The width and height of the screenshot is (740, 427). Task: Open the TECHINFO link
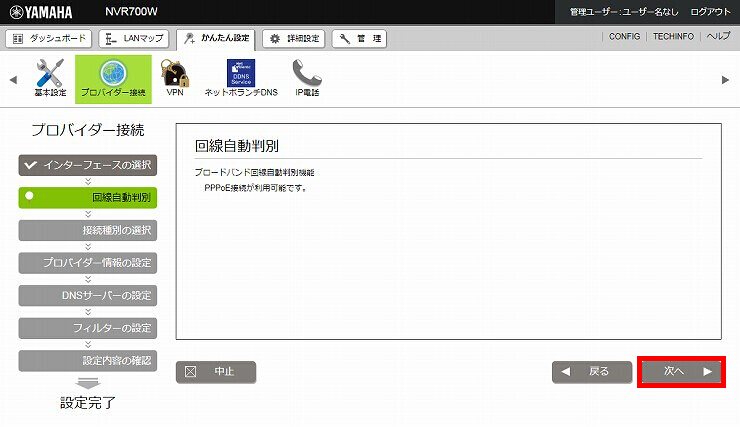673,36
